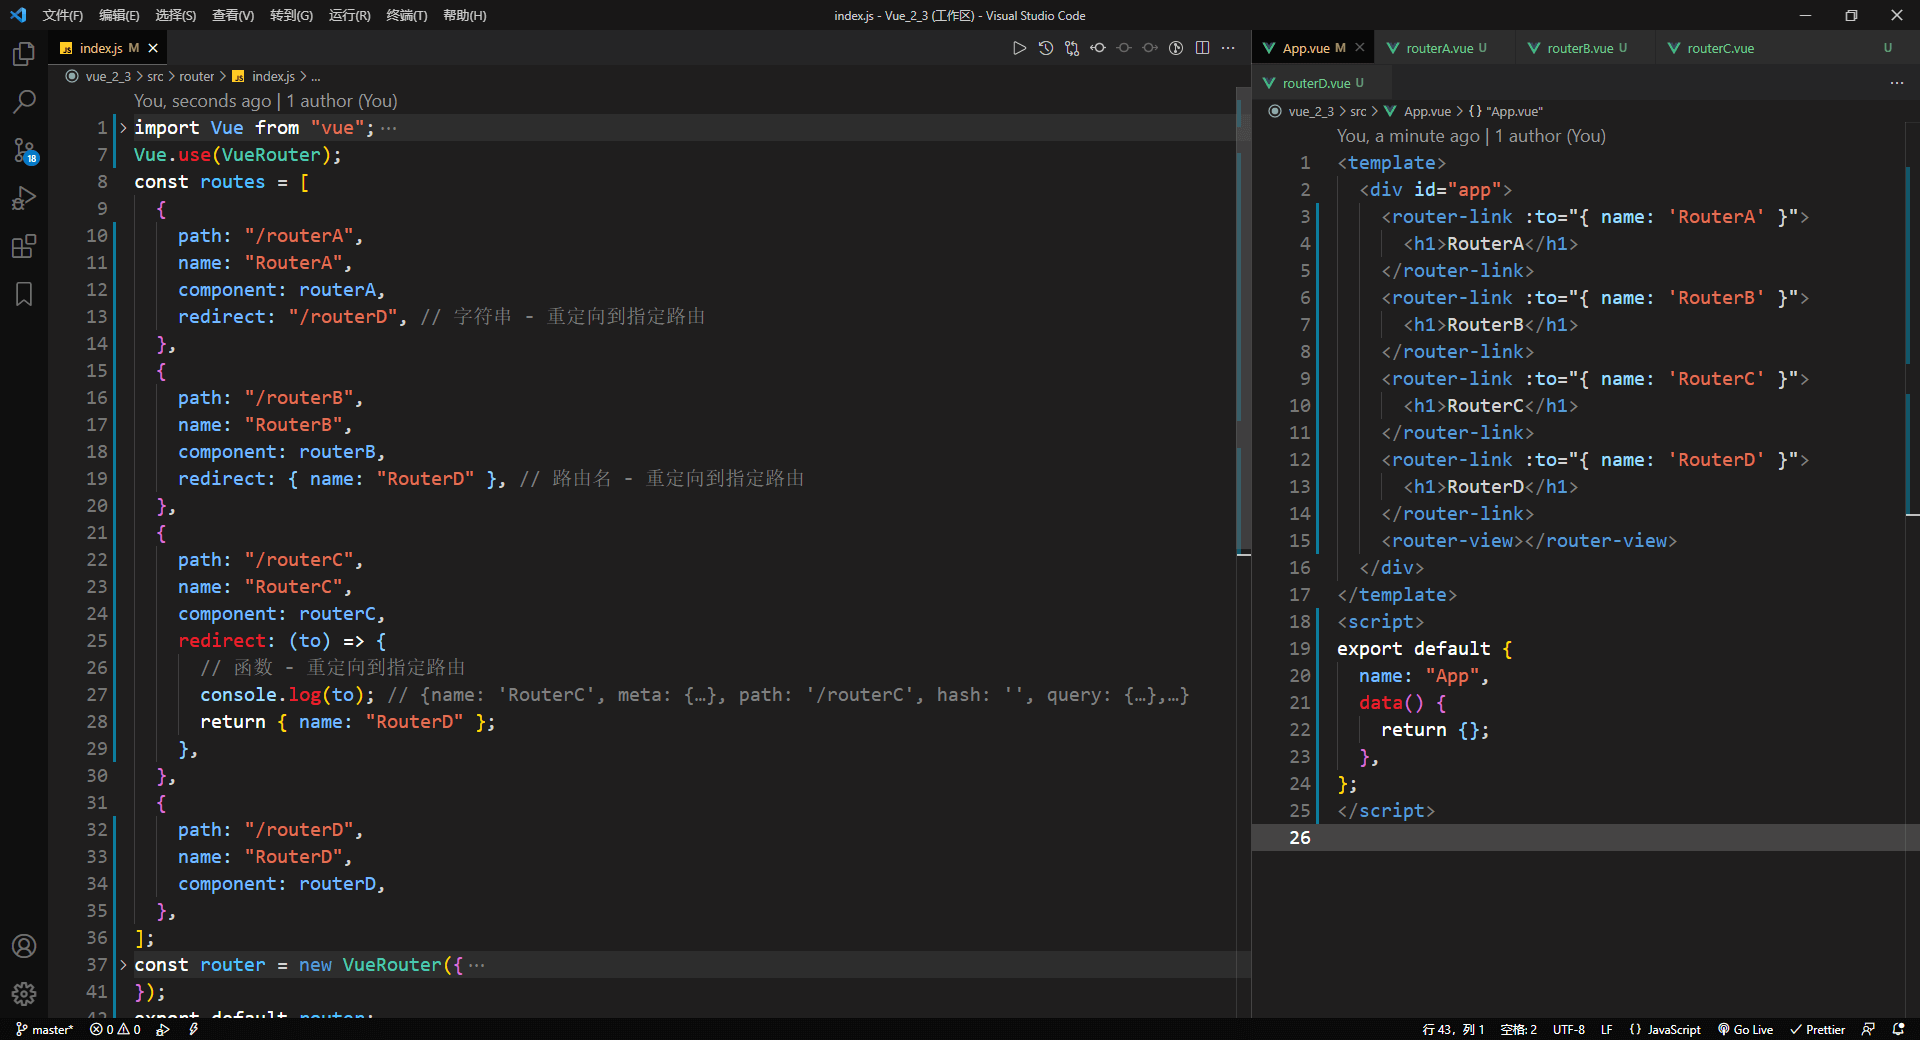
Task: Close the App.vue tab
Action: [x=1360, y=48]
